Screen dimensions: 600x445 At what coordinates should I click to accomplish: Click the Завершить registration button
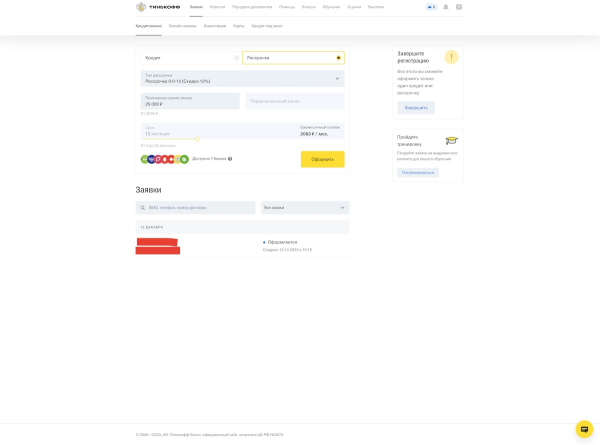point(415,107)
